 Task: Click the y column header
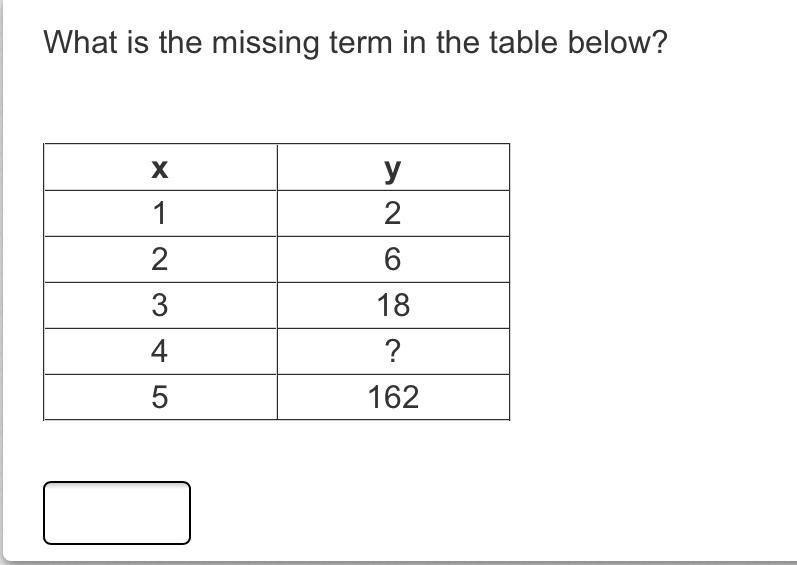(x=393, y=167)
